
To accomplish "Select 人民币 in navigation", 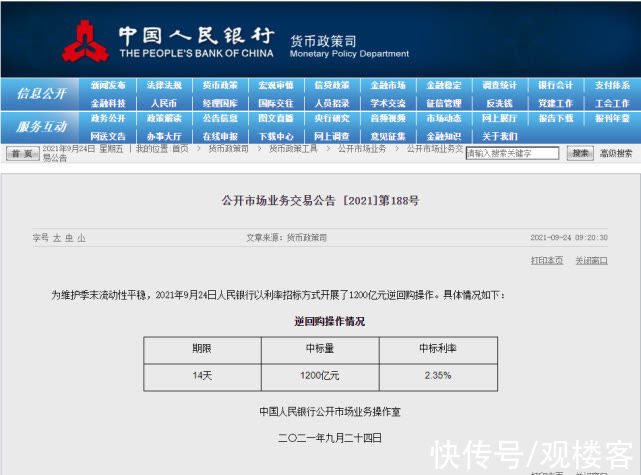I will (164, 103).
